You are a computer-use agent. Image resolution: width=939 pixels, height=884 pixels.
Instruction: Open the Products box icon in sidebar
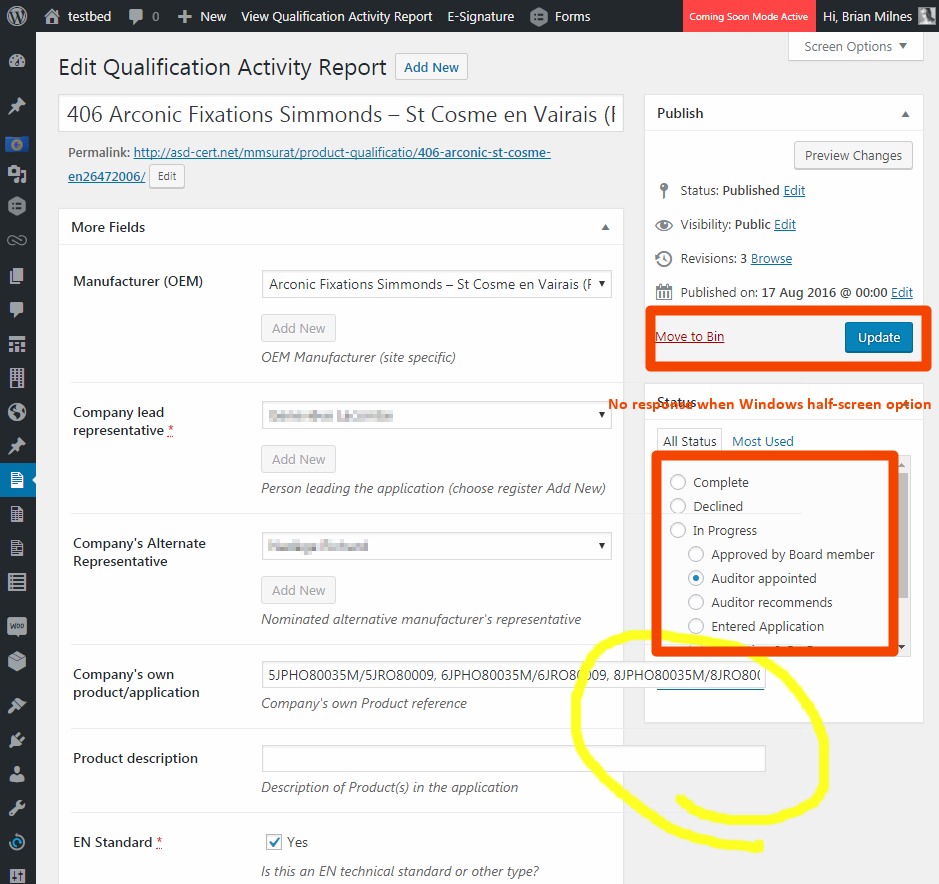pyautogui.click(x=17, y=661)
